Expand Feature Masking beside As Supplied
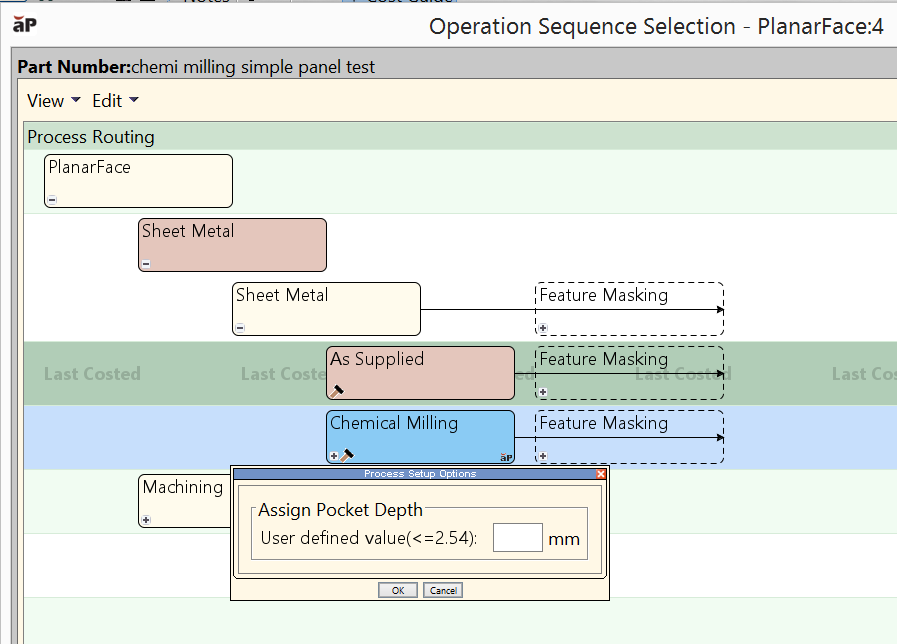 coord(543,392)
